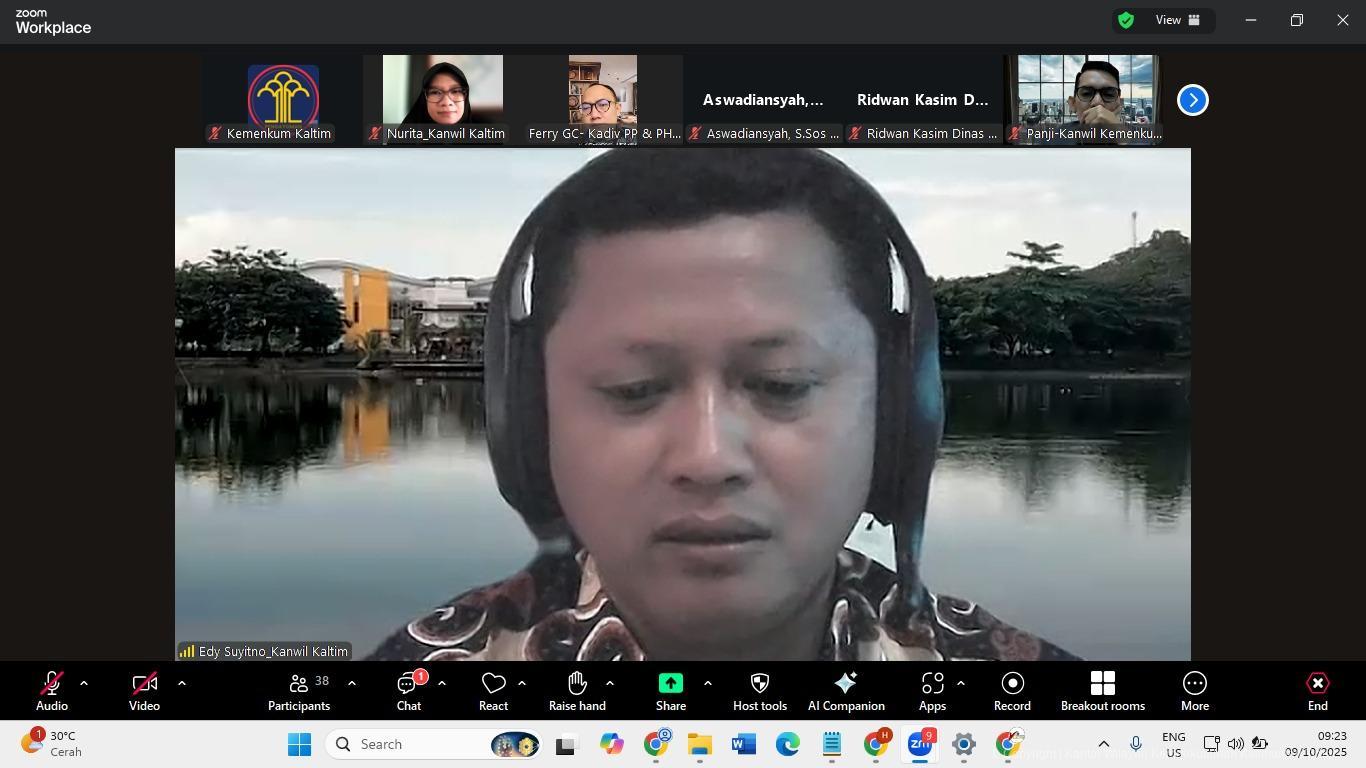The width and height of the screenshot is (1366, 768).
Task: Open the Participants panel
Action: 298,691
